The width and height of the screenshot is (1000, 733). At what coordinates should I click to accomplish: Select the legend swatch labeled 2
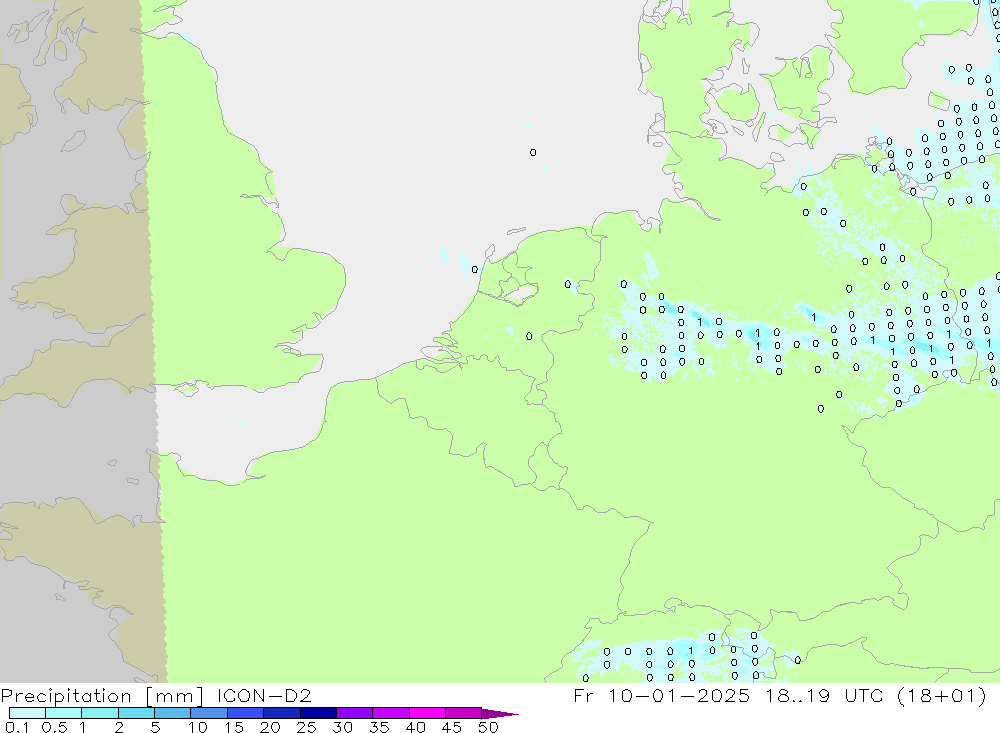point(136,713)
